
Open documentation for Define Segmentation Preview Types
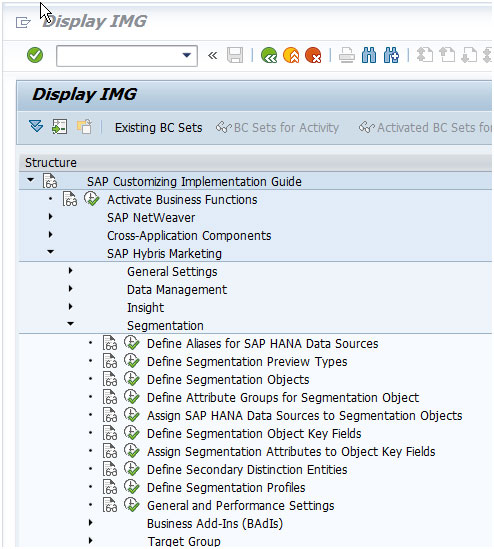[110, 361]
